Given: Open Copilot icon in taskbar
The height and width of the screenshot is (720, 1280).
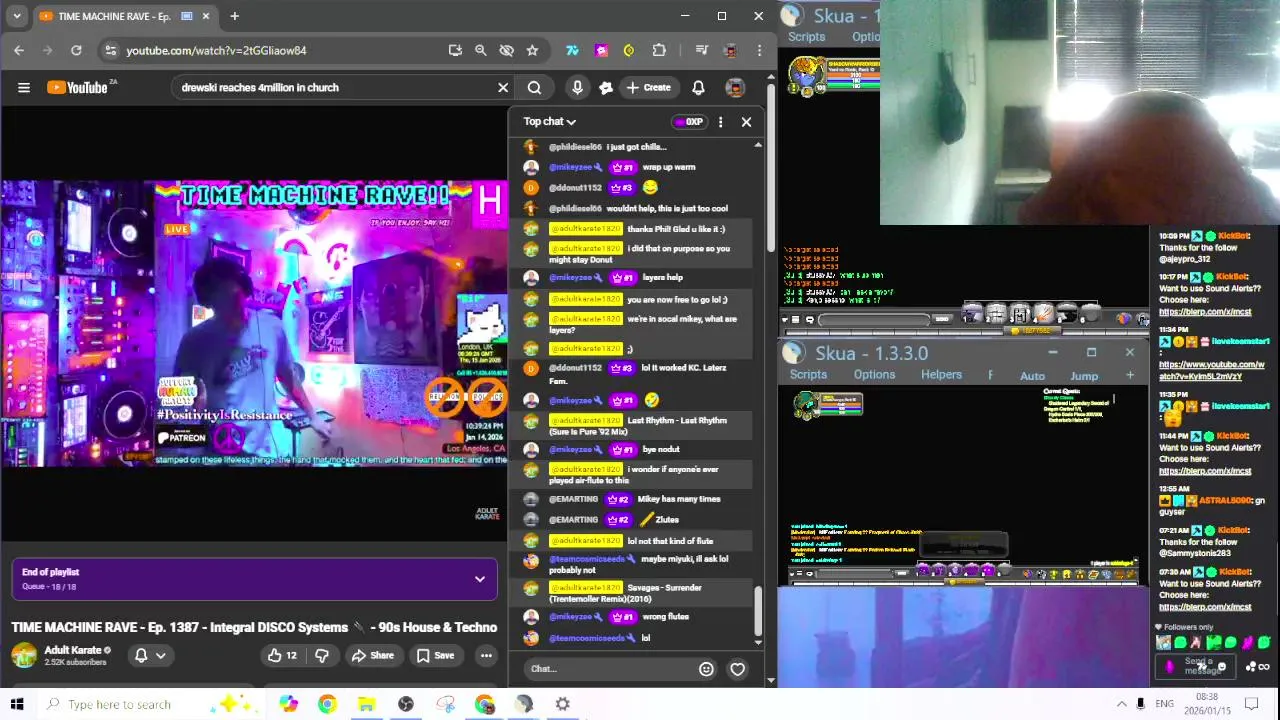Looking at the screenshot, I should [289, 704].
